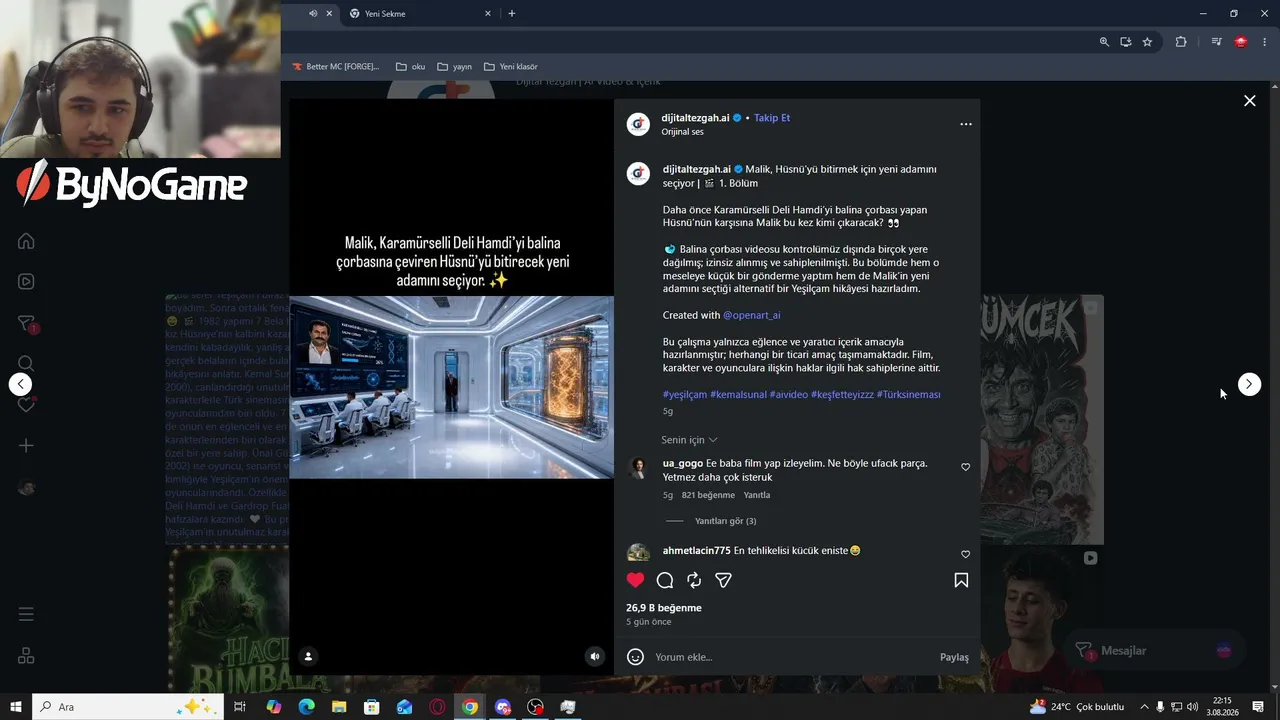Screen dimensions: 1280x720
Task: Open the oku bookmarks folder
Action: tap(410, 67)
